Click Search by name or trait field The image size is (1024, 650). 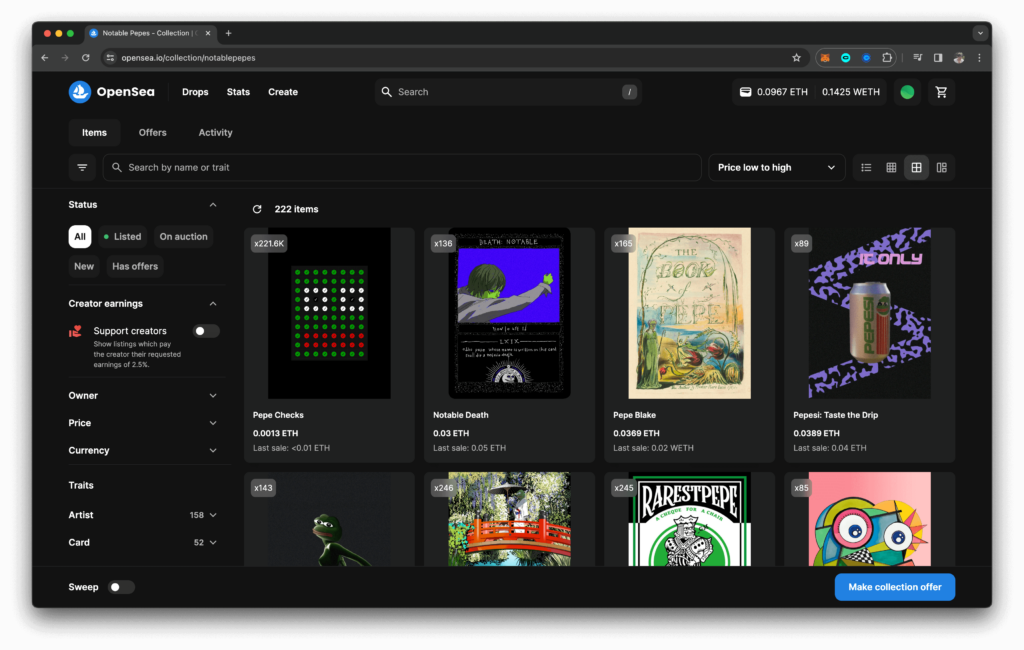point(402,168)
